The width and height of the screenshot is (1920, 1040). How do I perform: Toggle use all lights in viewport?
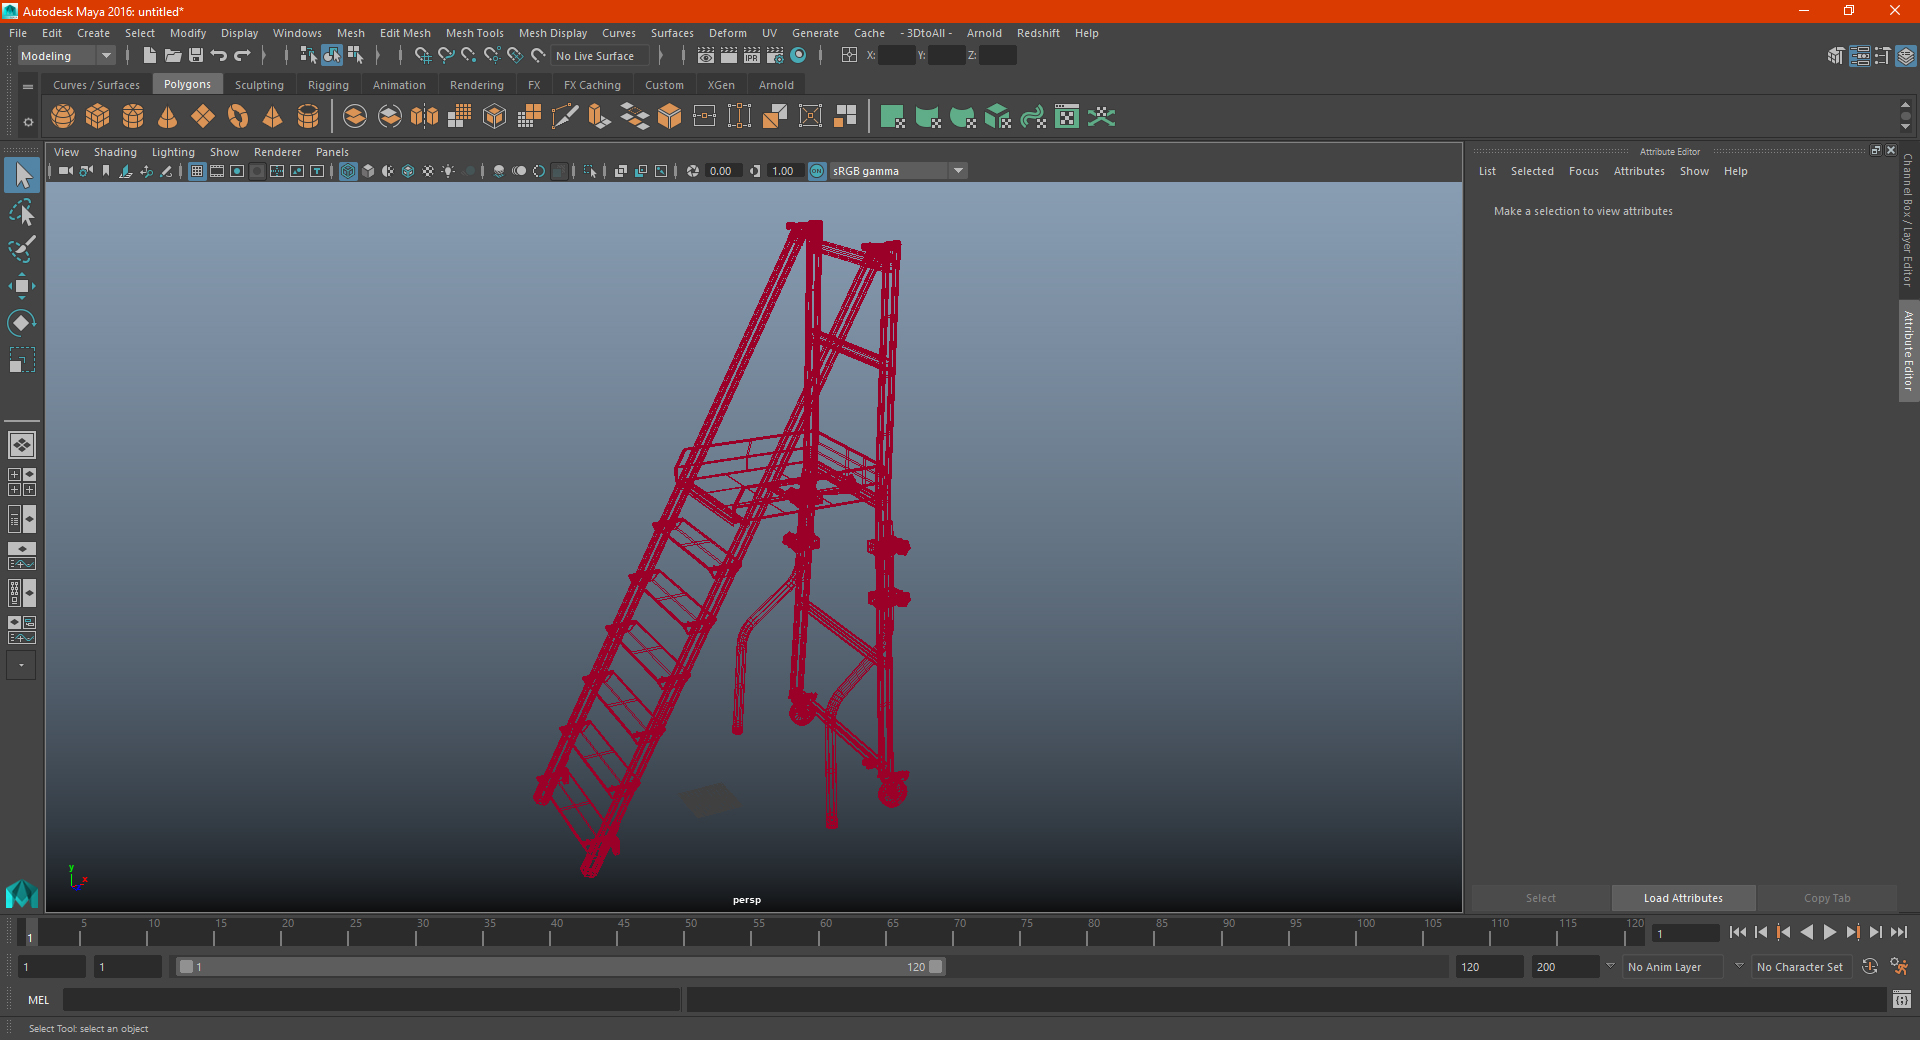click(448, 171)
